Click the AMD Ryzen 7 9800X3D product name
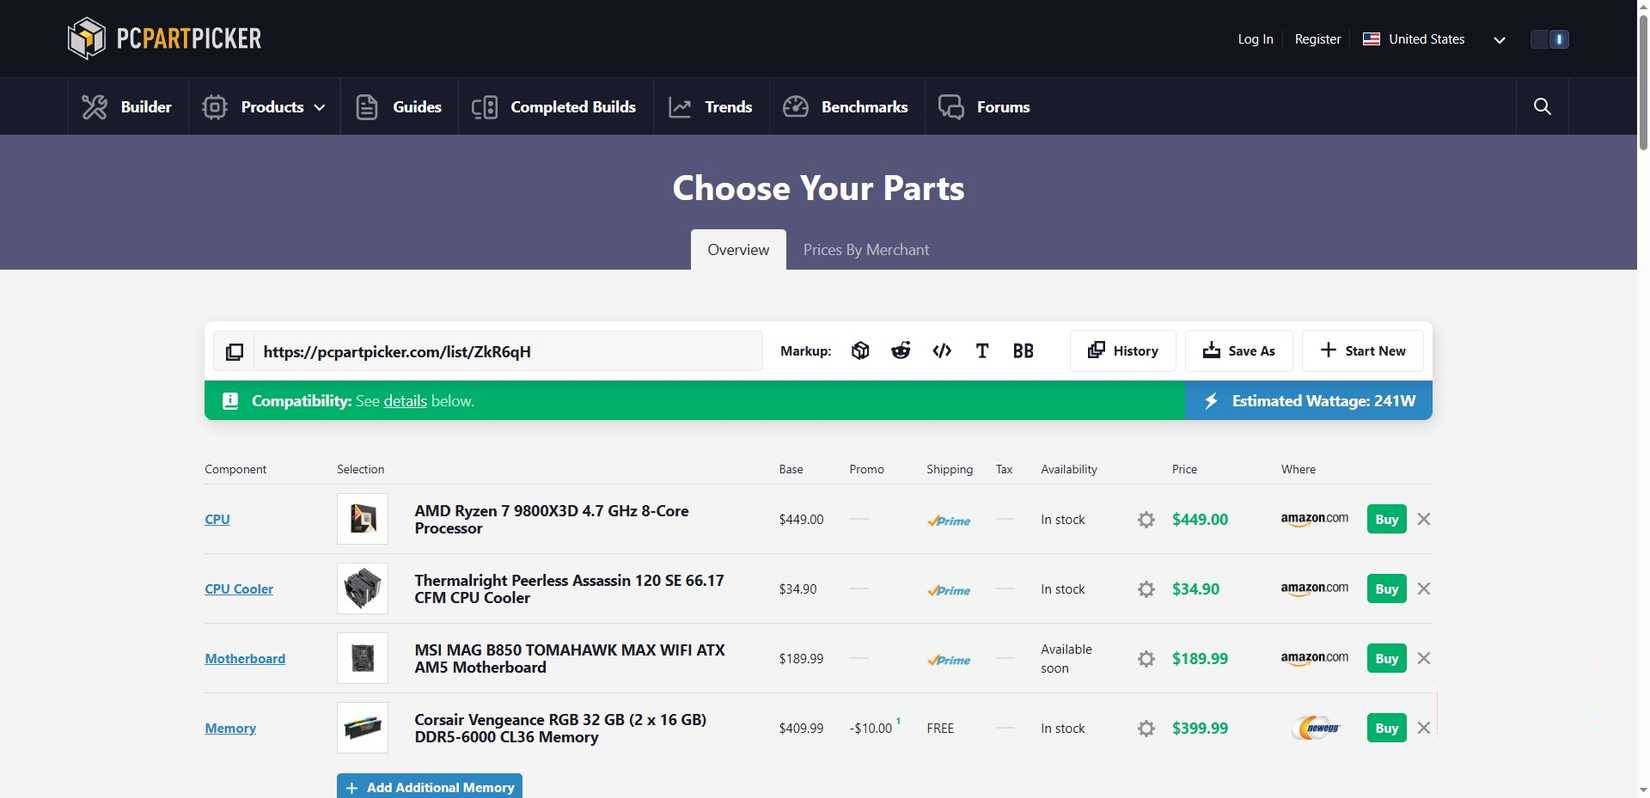Viewport: 1650px width, 798px height. point(551,519)
